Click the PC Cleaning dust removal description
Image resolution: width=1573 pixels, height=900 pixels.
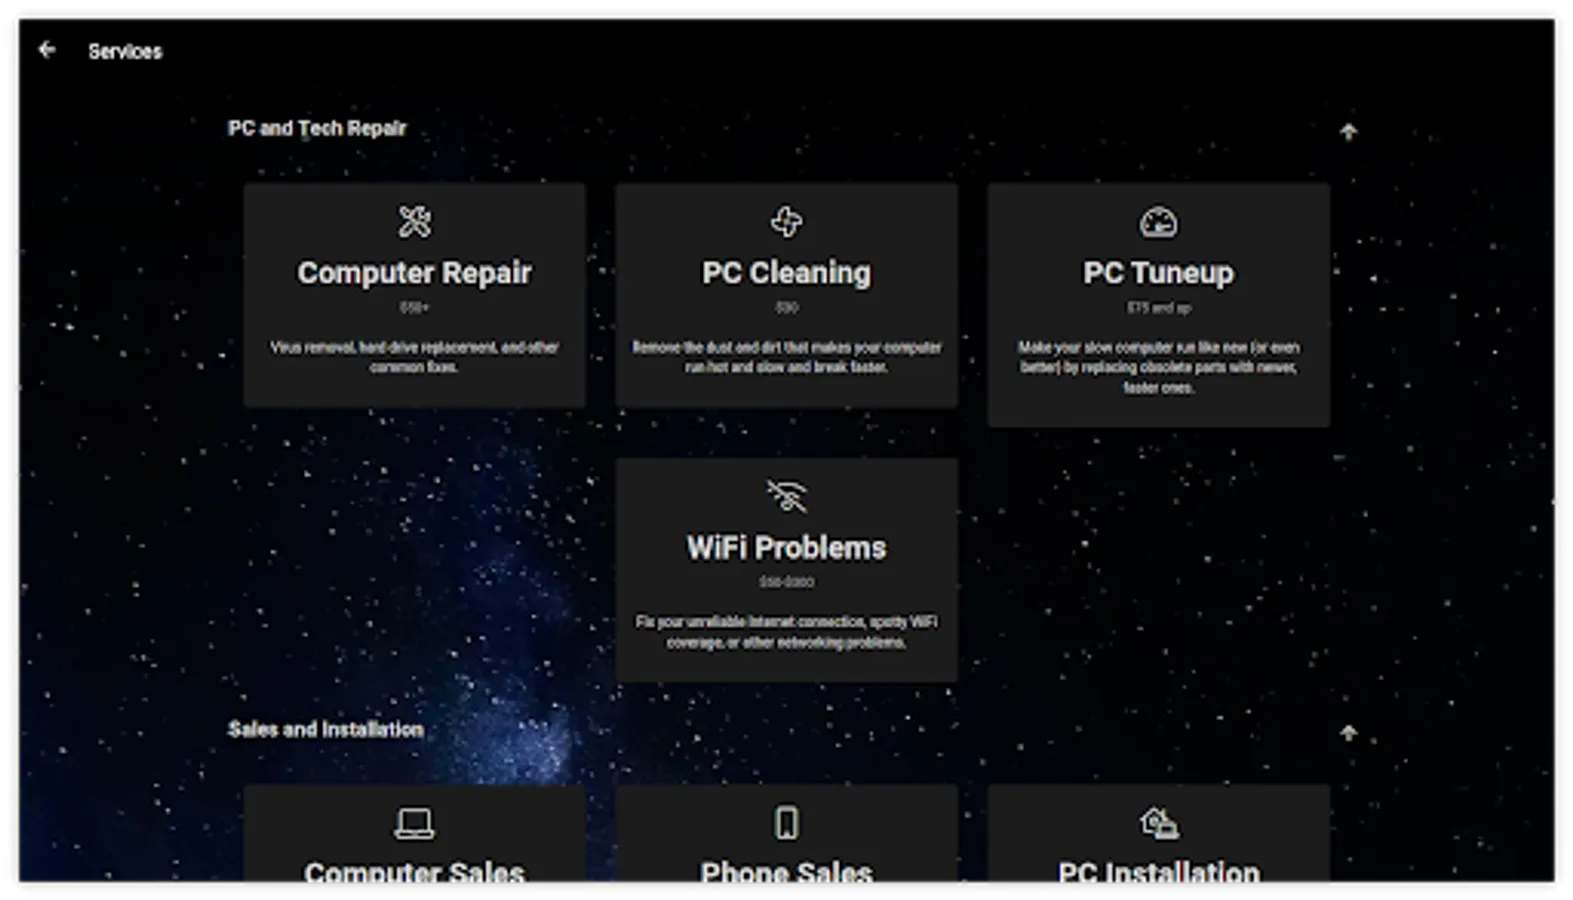(786, 357)
